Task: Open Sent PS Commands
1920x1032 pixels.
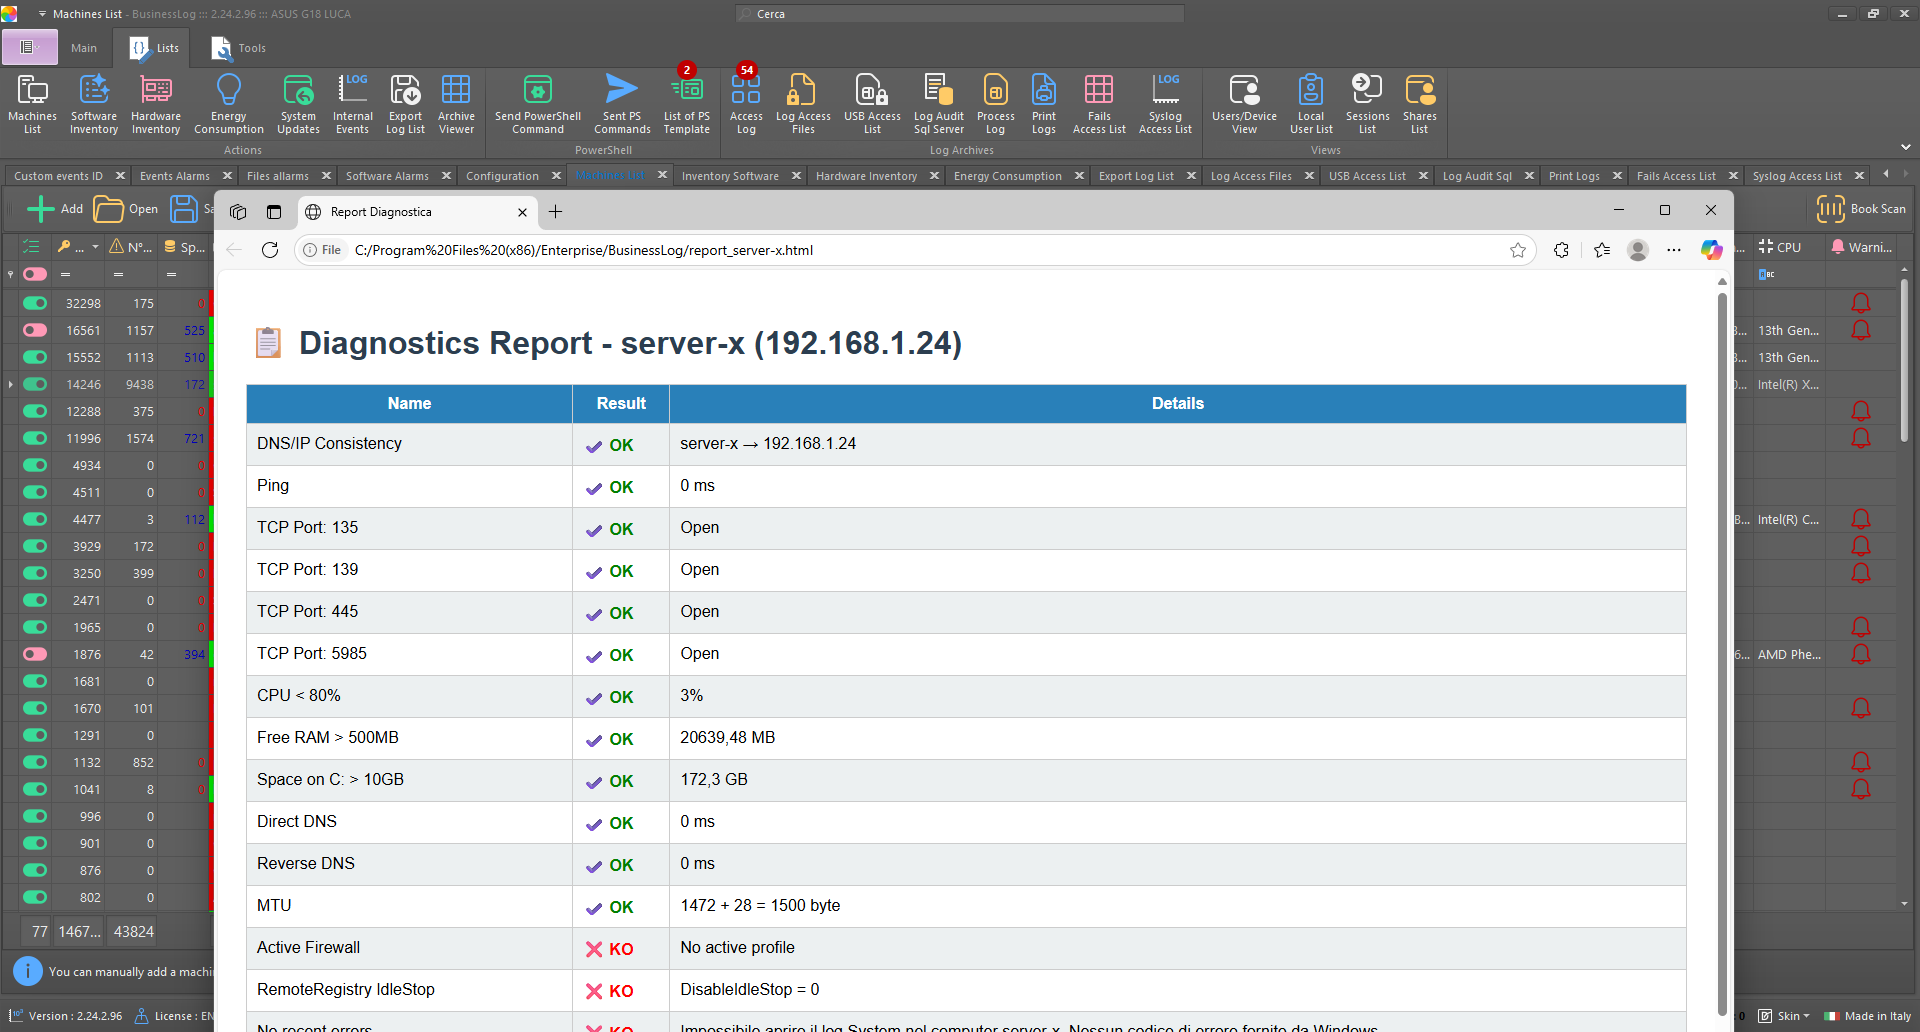Action: 622,103
